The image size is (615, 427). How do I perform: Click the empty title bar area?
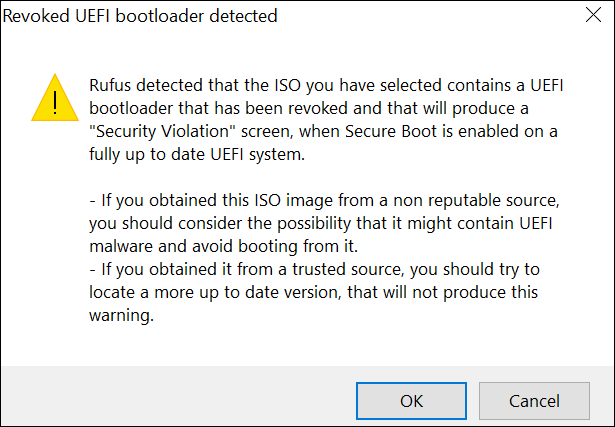click(420, 17)
